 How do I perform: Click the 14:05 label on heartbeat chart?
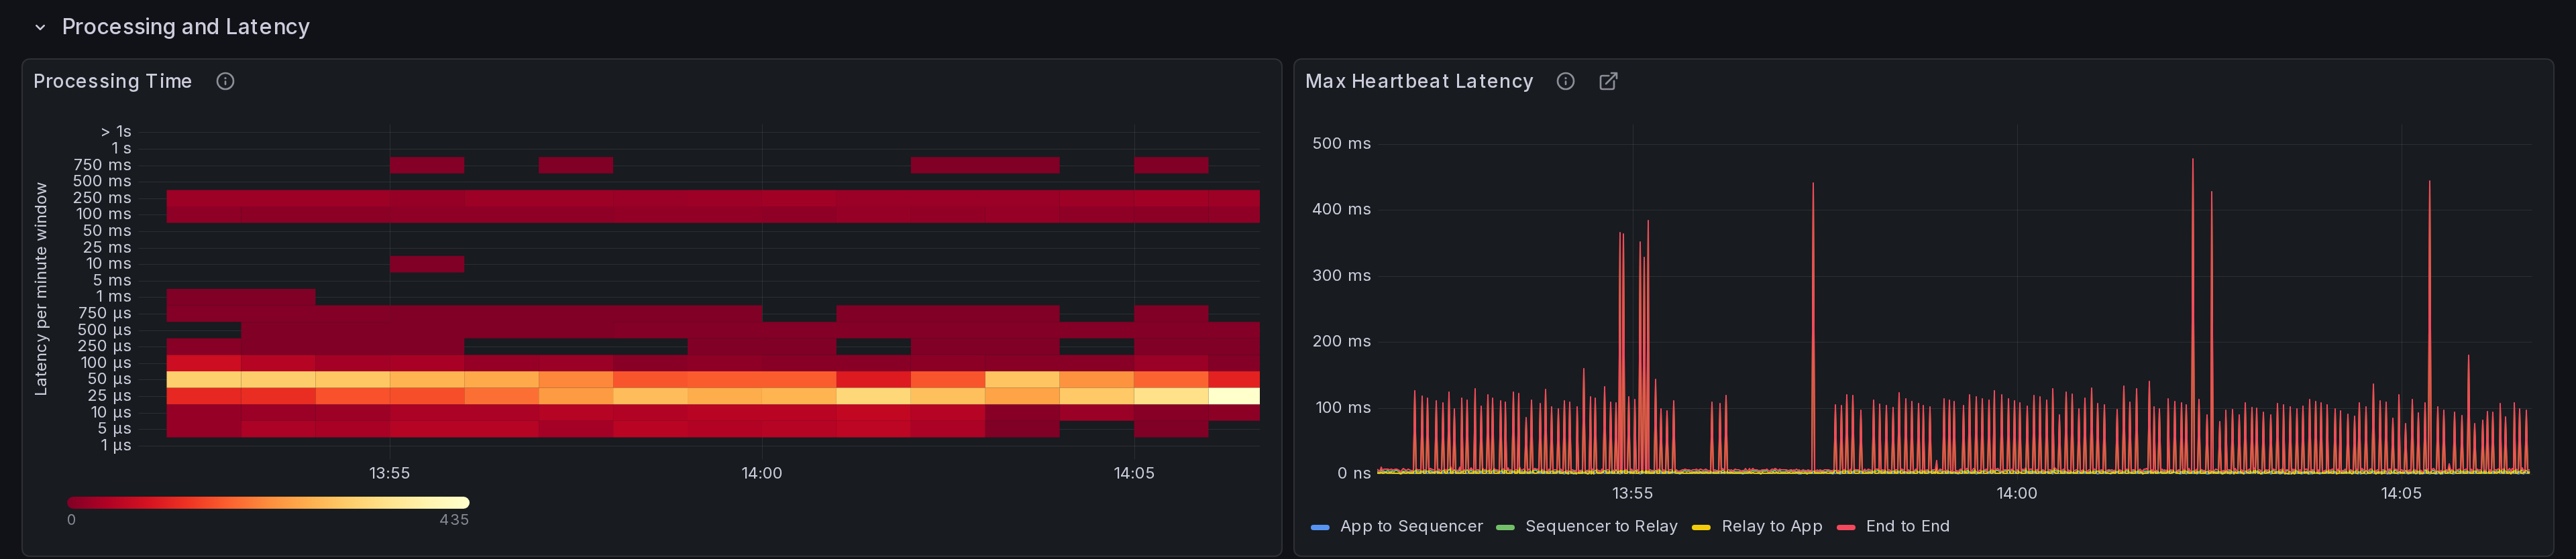pyautogui.click(x=2401, y=493)
